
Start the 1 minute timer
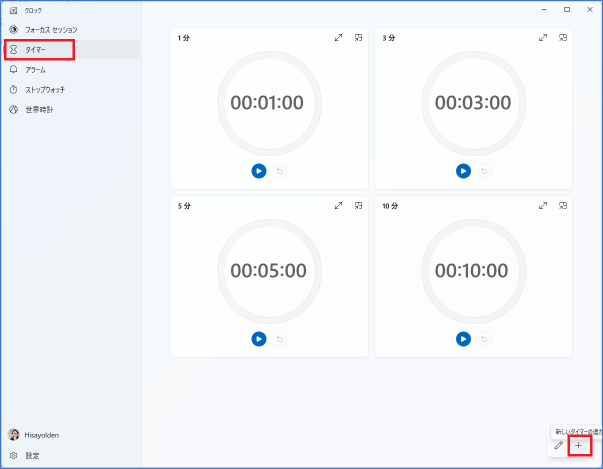(259, 171)
